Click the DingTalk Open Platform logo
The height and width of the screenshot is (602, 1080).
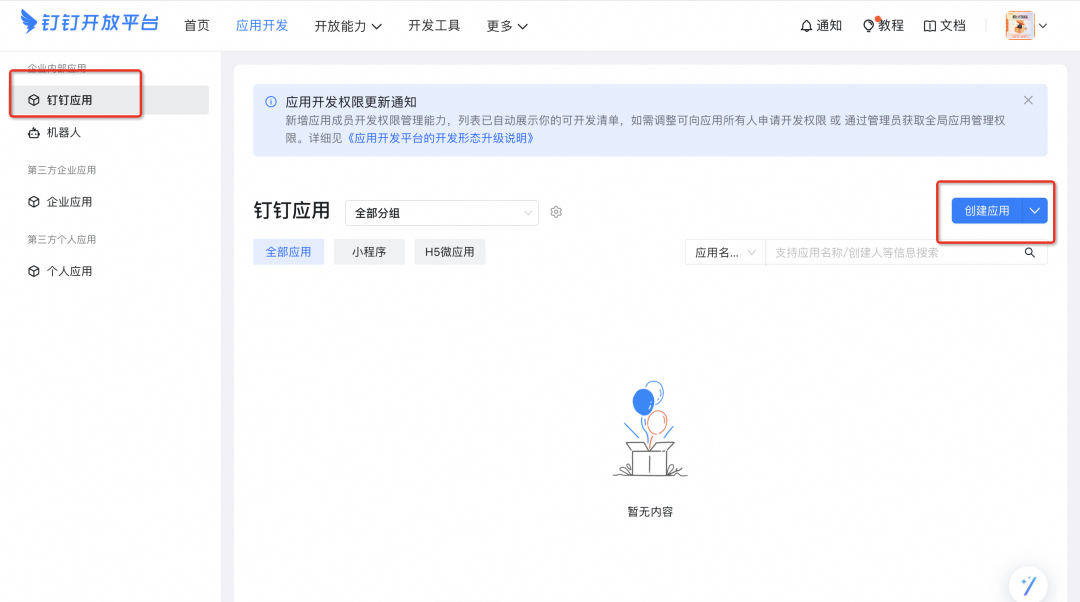pyautogui.click(x=90, y=24)
